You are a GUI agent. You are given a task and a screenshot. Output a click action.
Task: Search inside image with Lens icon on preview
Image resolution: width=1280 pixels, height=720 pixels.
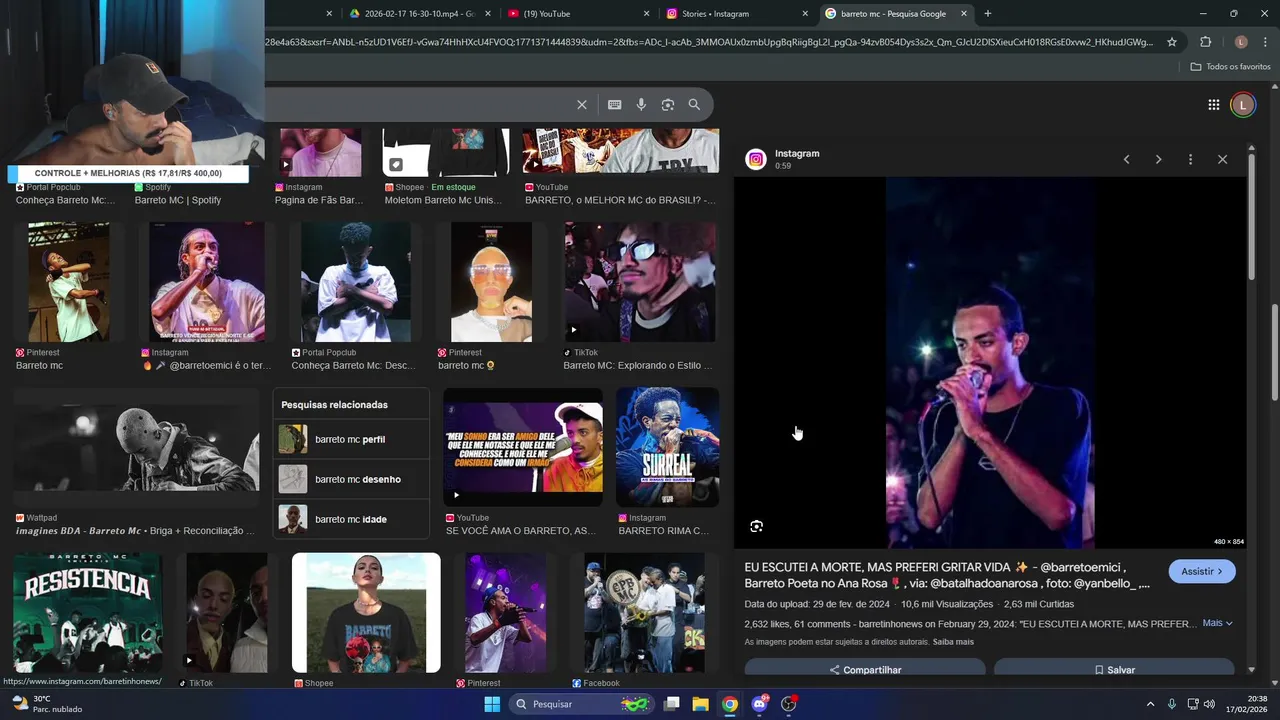coord(756,526)
